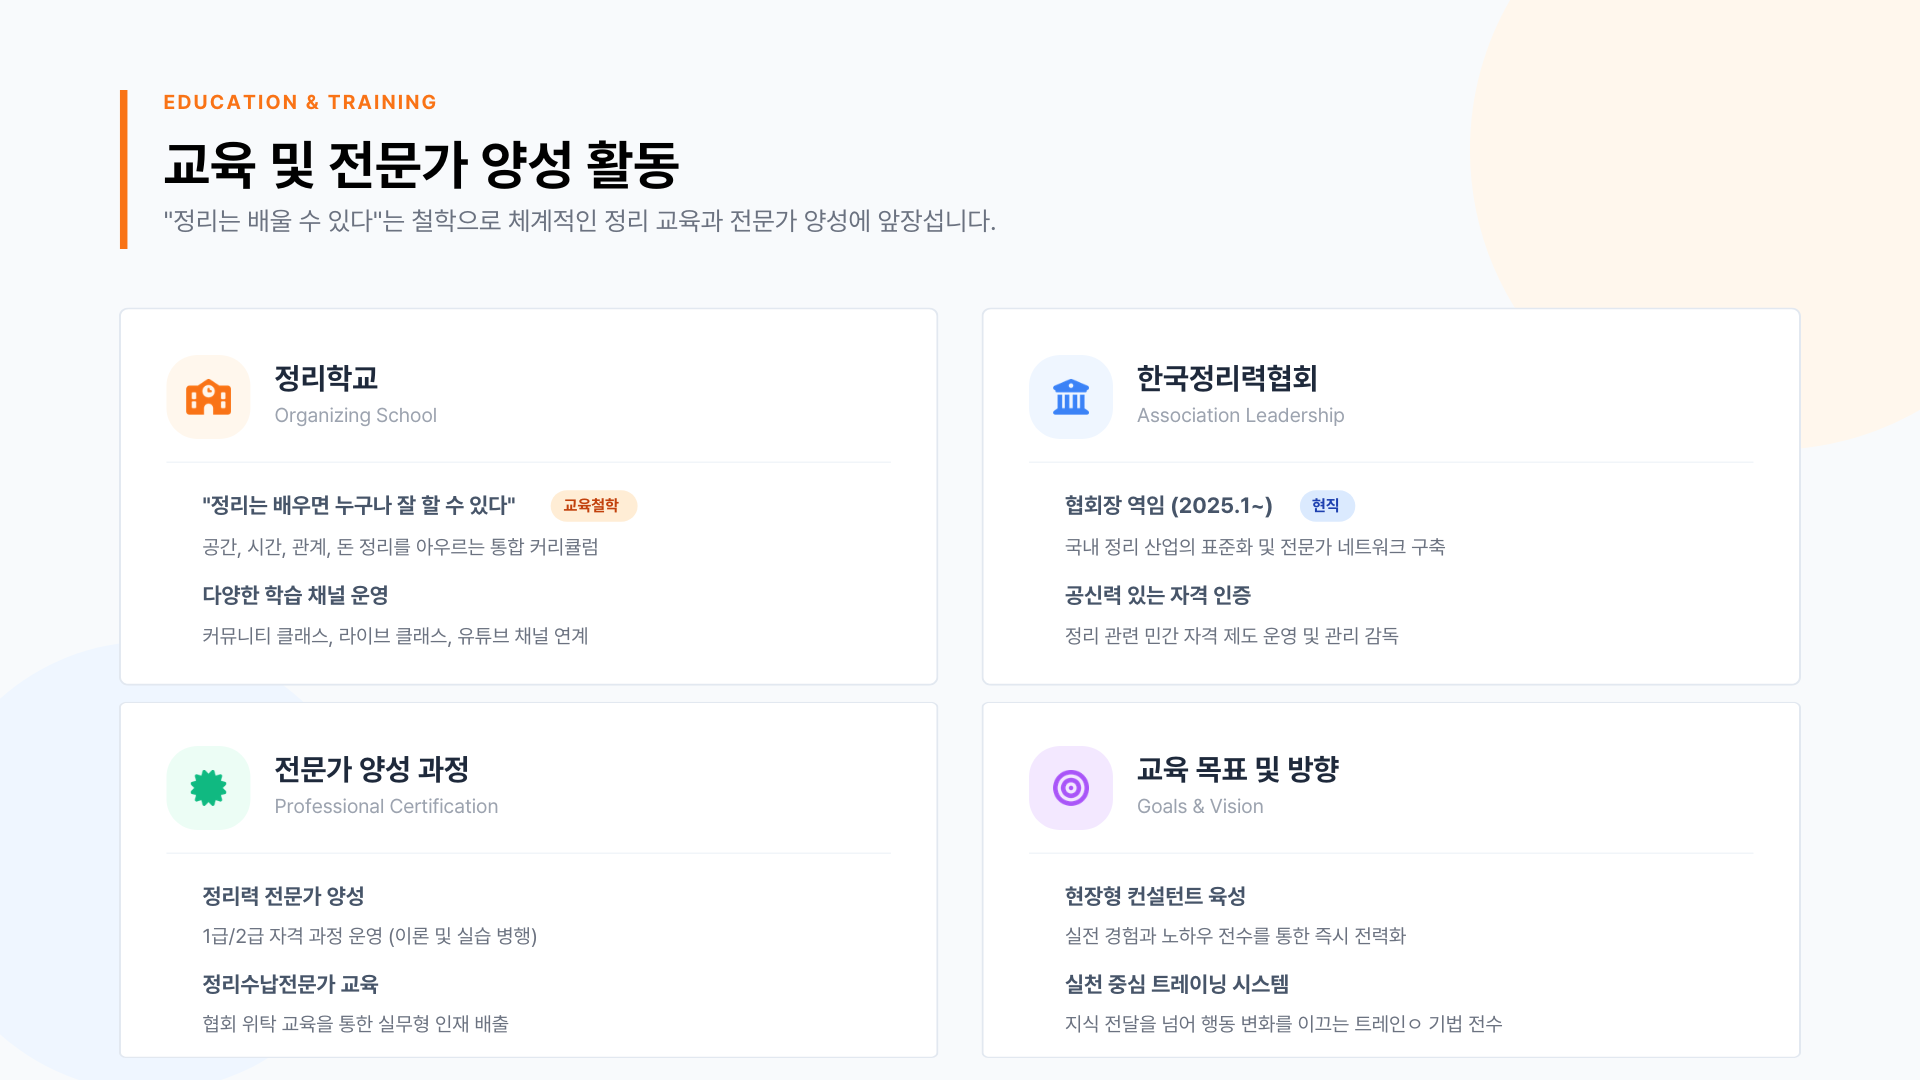1920x1080 pixels.
Task: Click the 한국정리력협회 card title
Action: (1227, 379)
